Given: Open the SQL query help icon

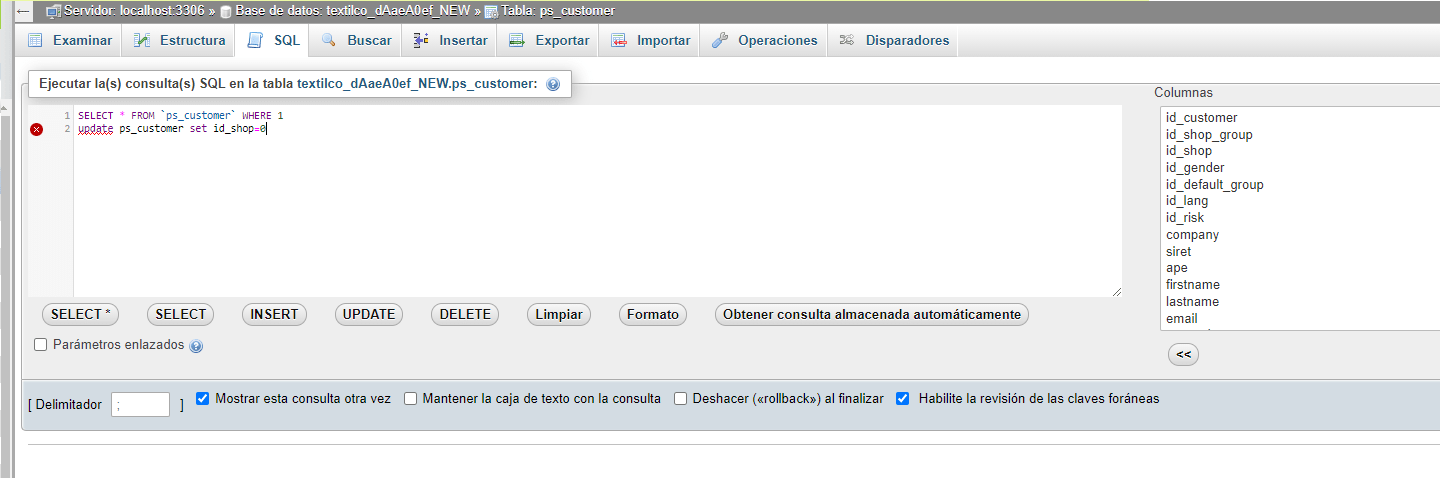Looking at the screenshot, I should click(x=553, y=85).
